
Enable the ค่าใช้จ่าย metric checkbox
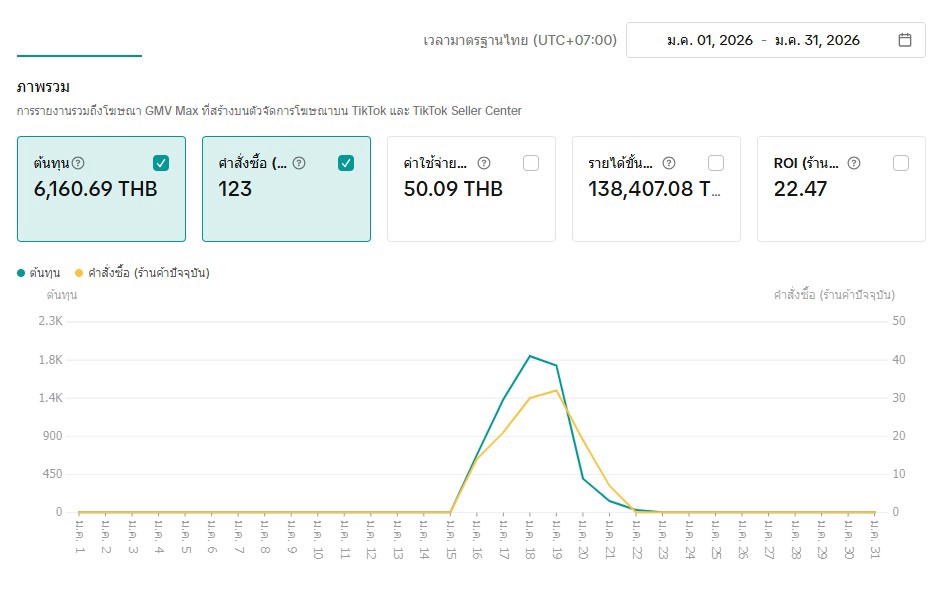point(531,163)
